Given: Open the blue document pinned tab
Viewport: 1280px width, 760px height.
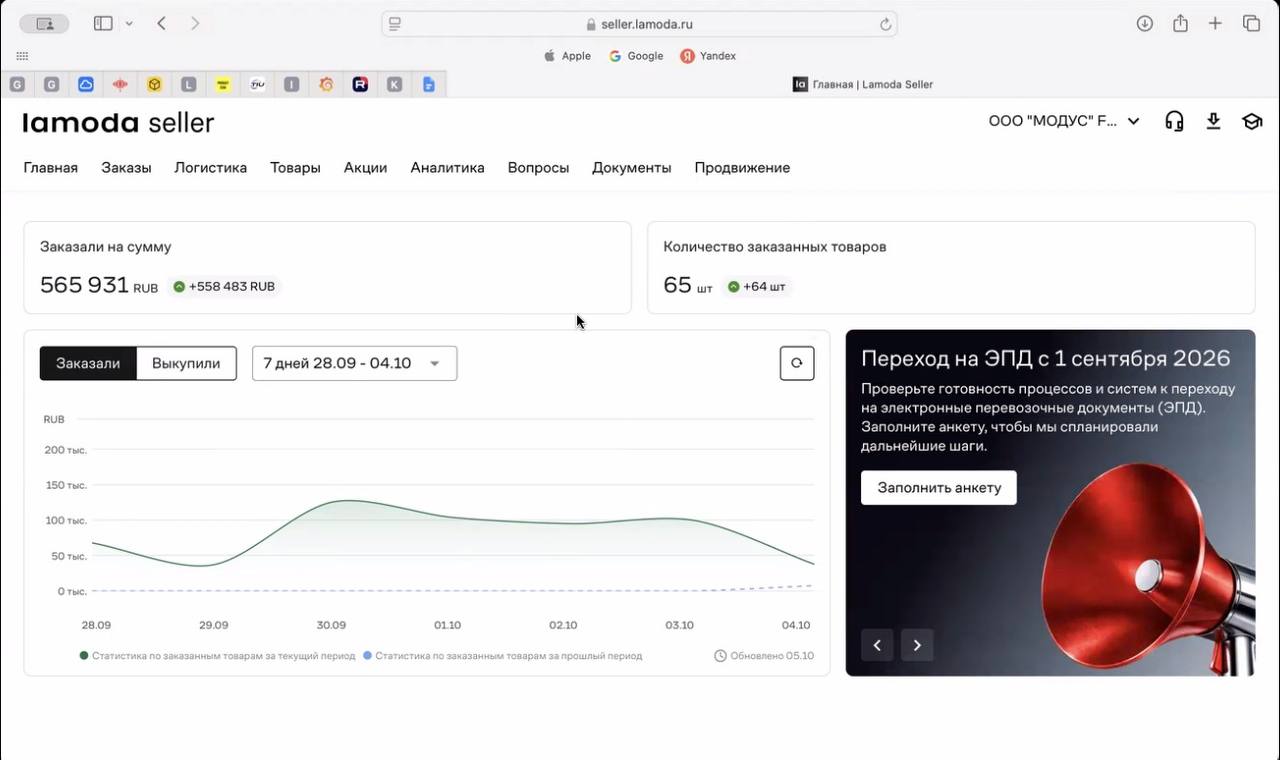Looking at the screenshot, I should (429, 85).
